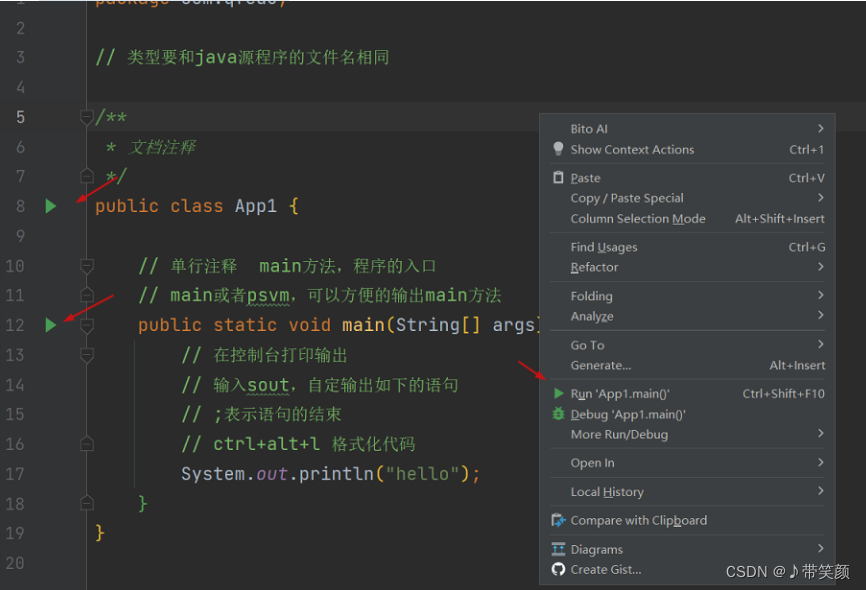Enable Column Selection Mode
Image resolution: width=866 pixels, height=590 pixels.
pyautogui.click(x=638, y=218)
